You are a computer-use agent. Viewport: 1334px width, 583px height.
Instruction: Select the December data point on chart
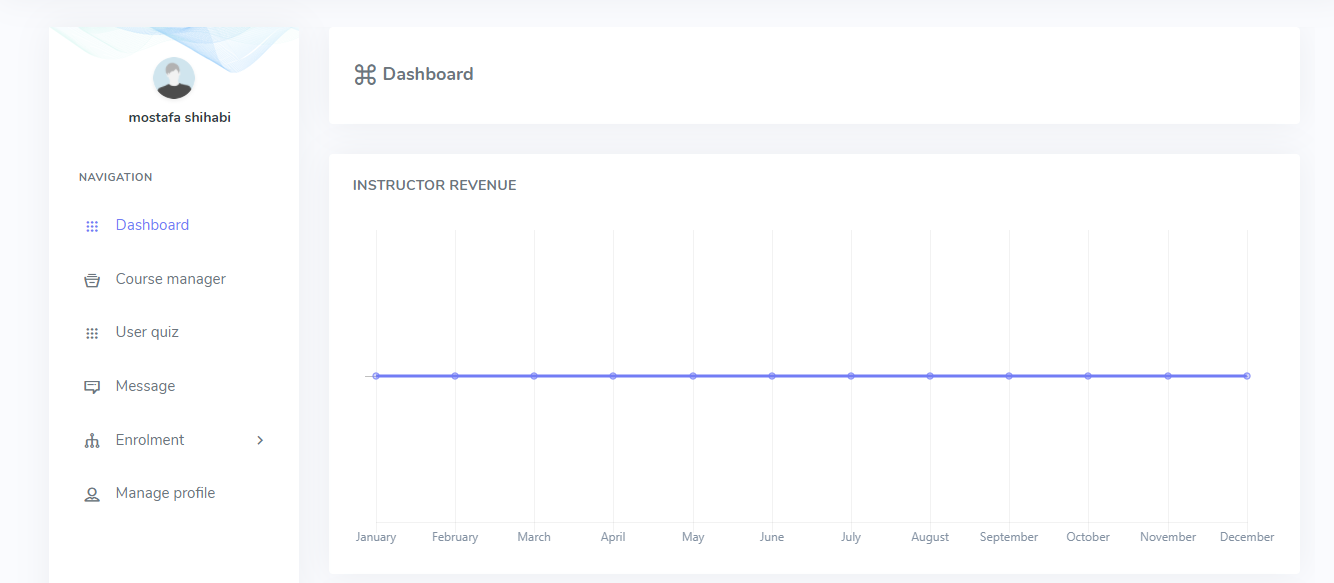pos(1247,376)
